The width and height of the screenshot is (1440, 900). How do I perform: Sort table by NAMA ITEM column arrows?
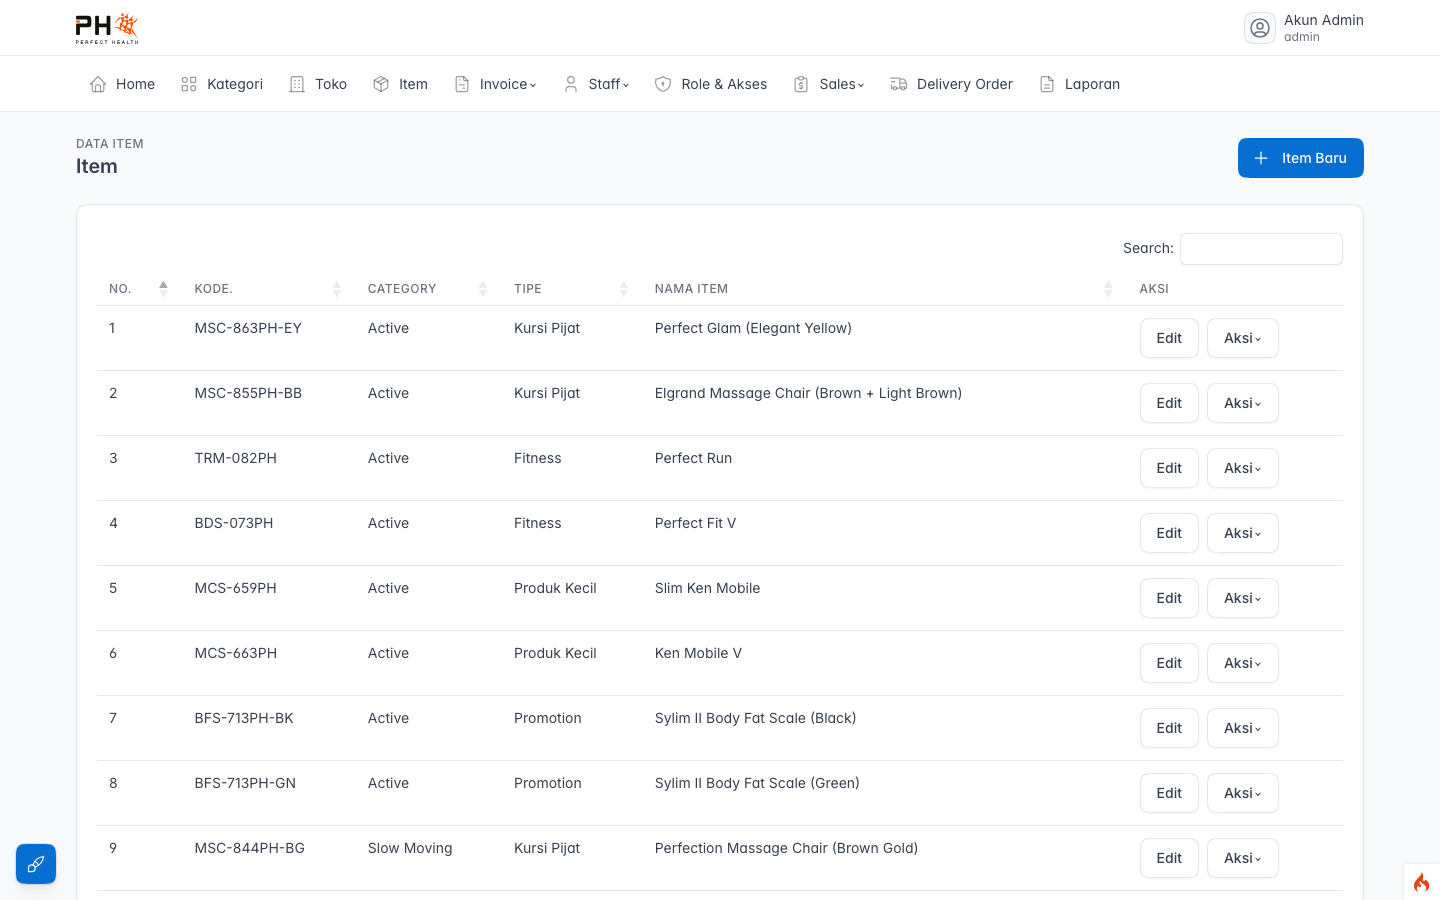coord(1108,289)
